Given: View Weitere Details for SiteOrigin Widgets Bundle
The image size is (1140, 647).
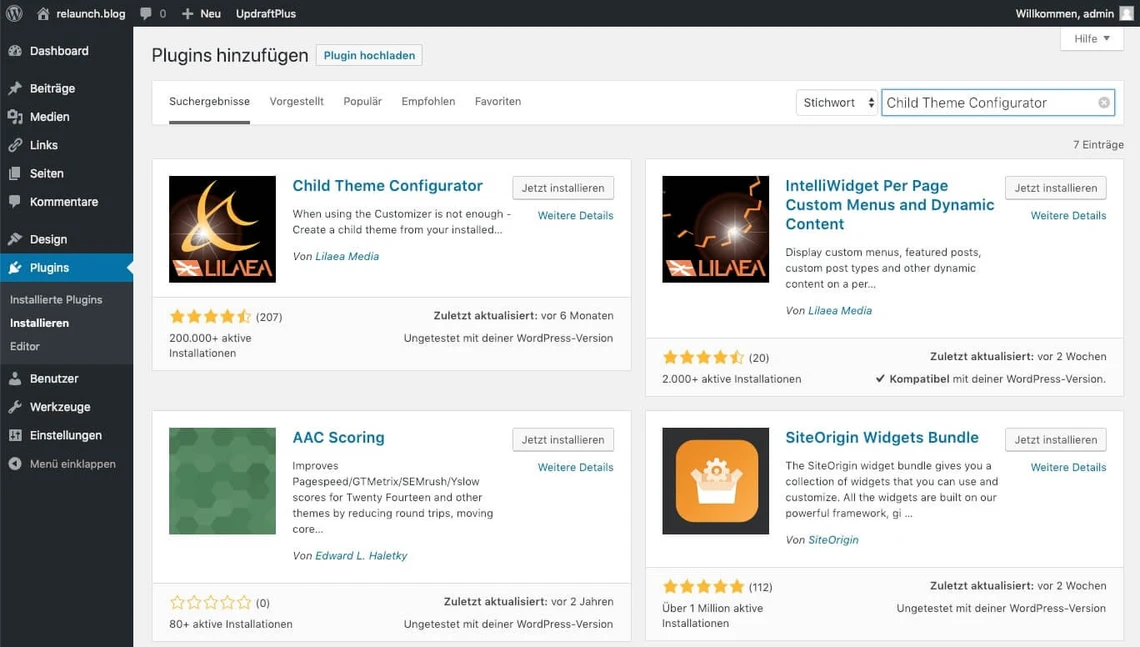Looking at the screenshot, I should pyautogui.click(x=1068, y=467).
